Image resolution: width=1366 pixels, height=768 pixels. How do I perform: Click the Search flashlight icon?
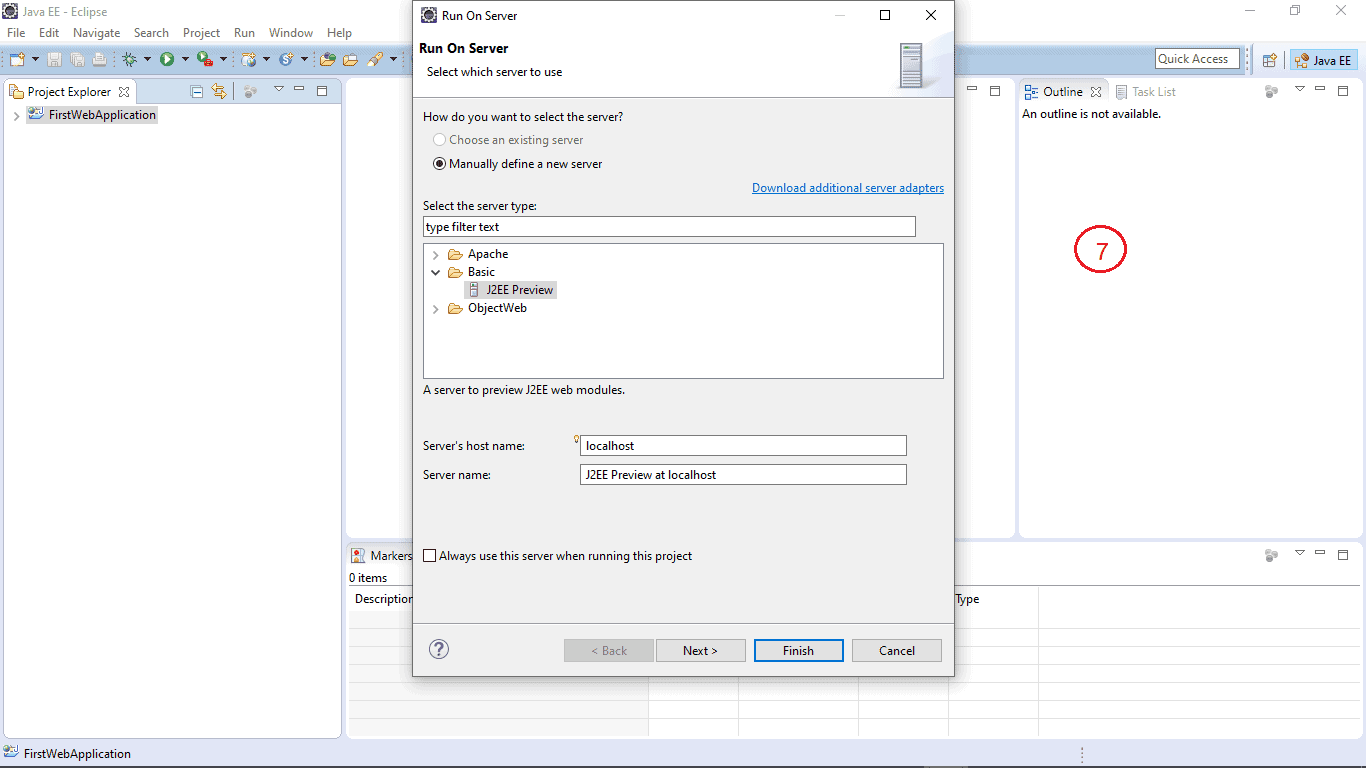(x=375, y=60)
